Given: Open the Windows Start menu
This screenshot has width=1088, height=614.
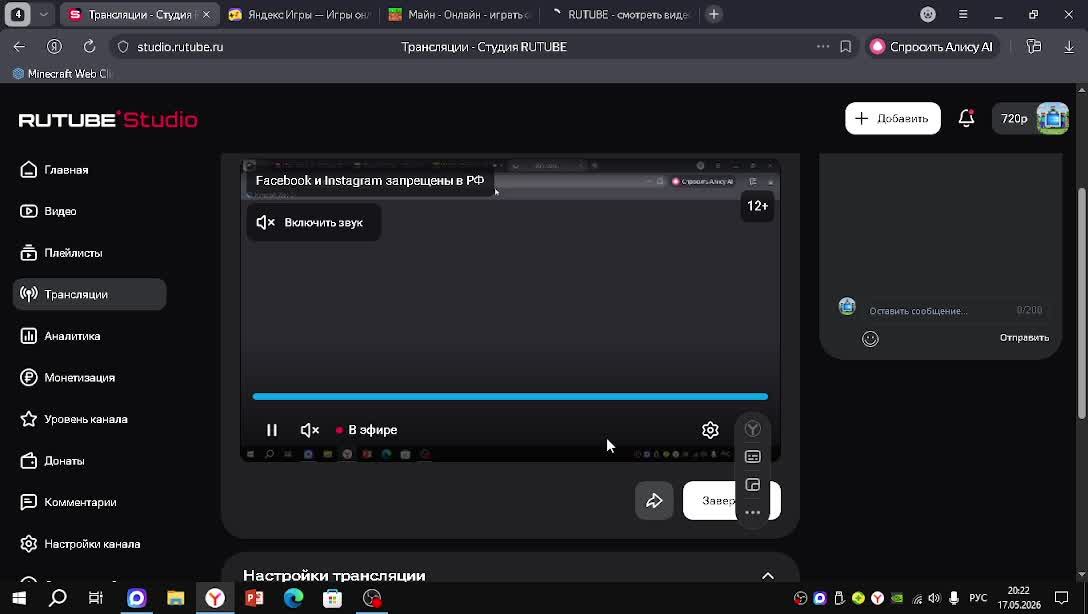Looking at the screenshot, I should tap(19, 598).
